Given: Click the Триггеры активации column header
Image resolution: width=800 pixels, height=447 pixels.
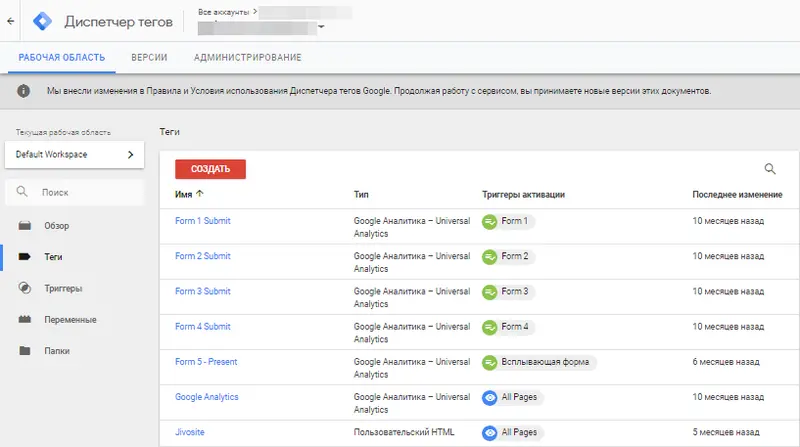Looking at the screenshot, I should 523,194.
